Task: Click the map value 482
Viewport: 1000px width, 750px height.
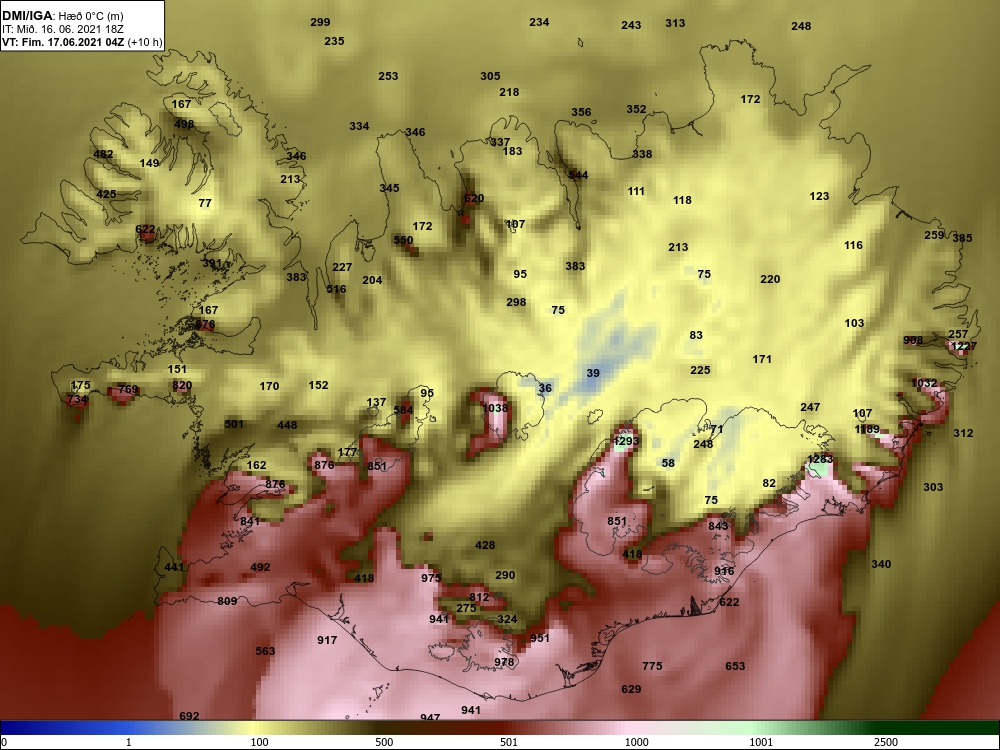Action: coord(103,154)
